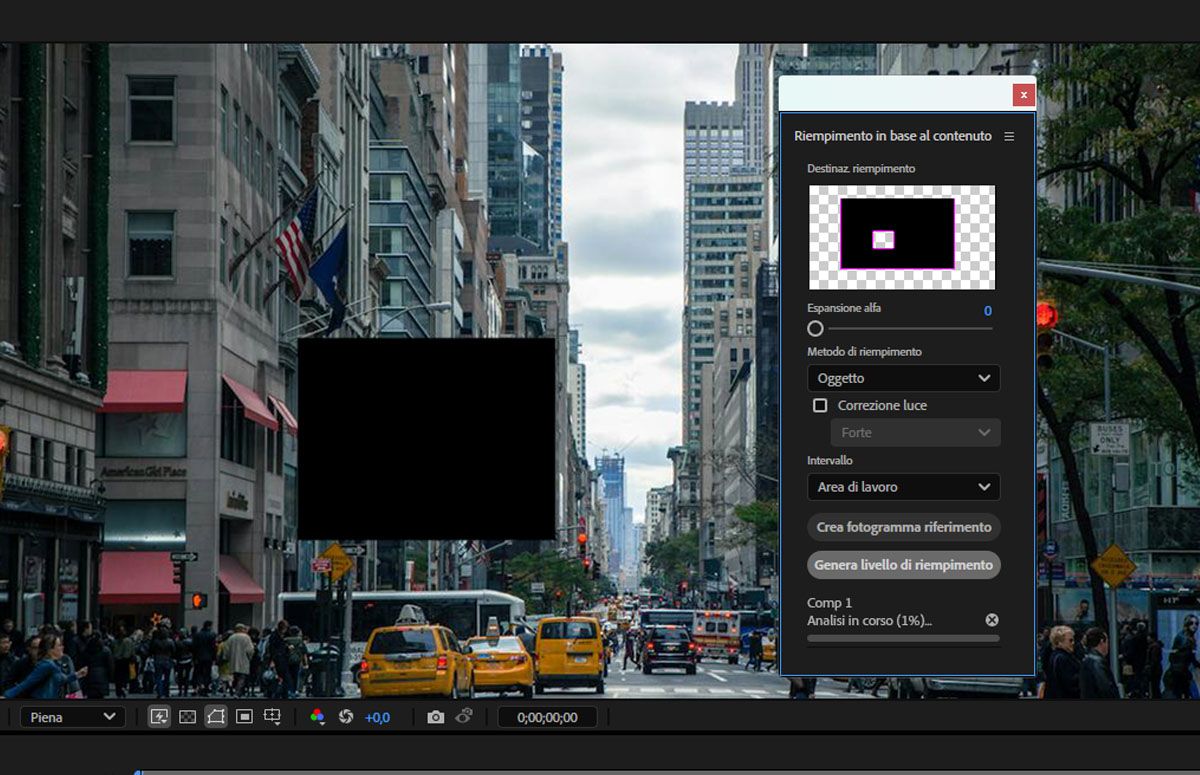
Task: Open grid and guide options icon
Action: [x=272, y=717]
